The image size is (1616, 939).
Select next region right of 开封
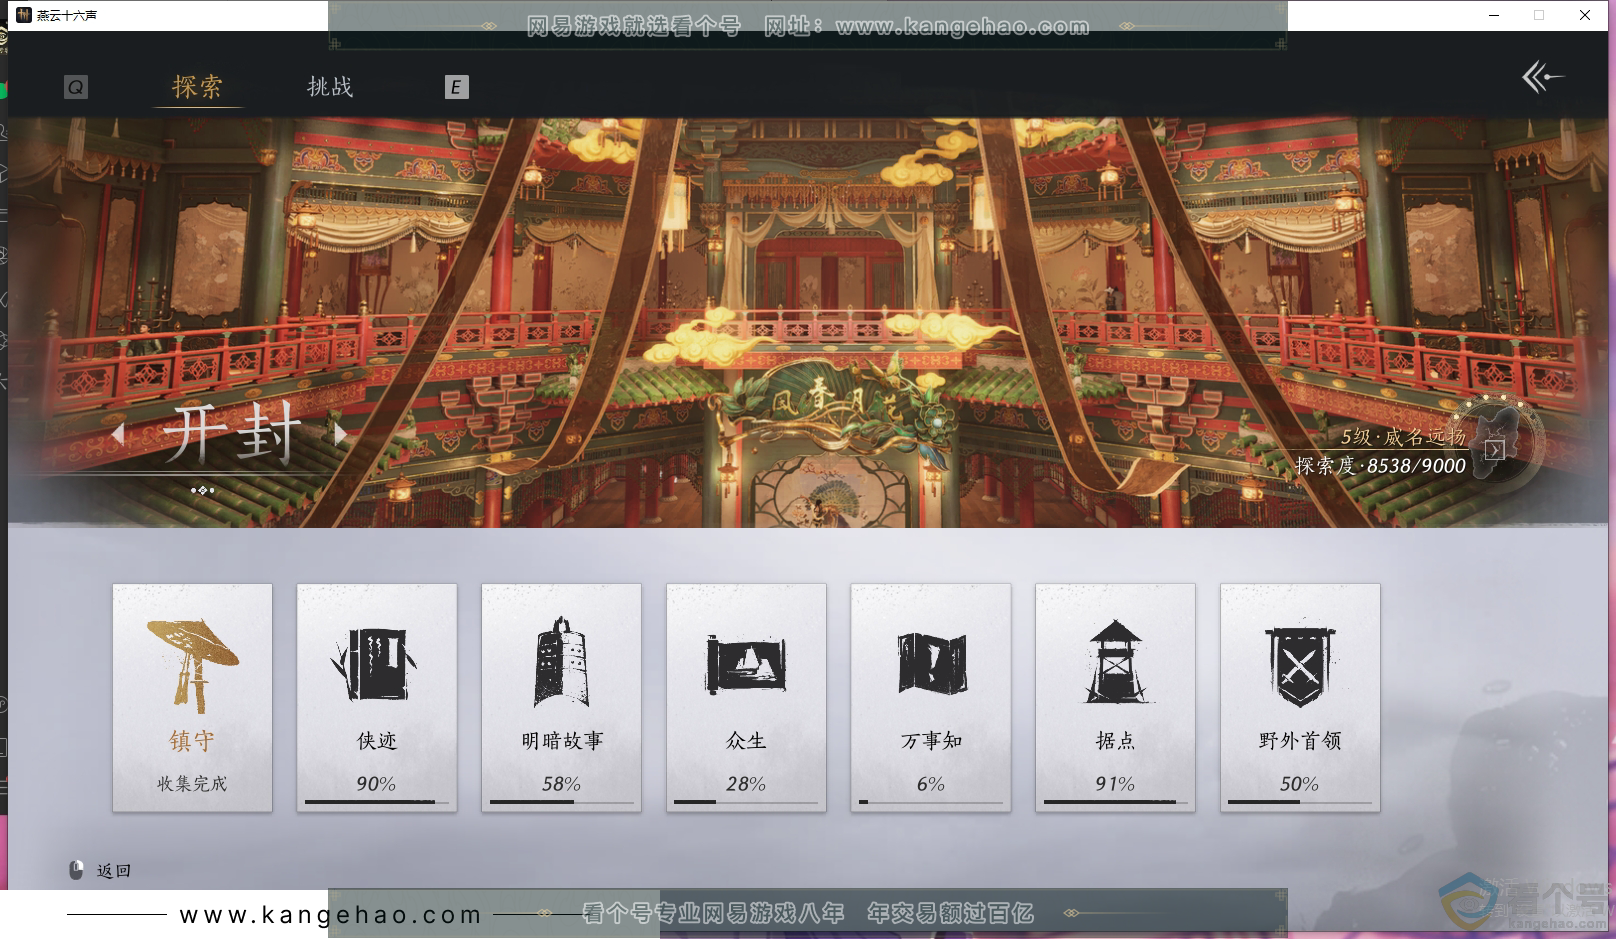[341, 433]
